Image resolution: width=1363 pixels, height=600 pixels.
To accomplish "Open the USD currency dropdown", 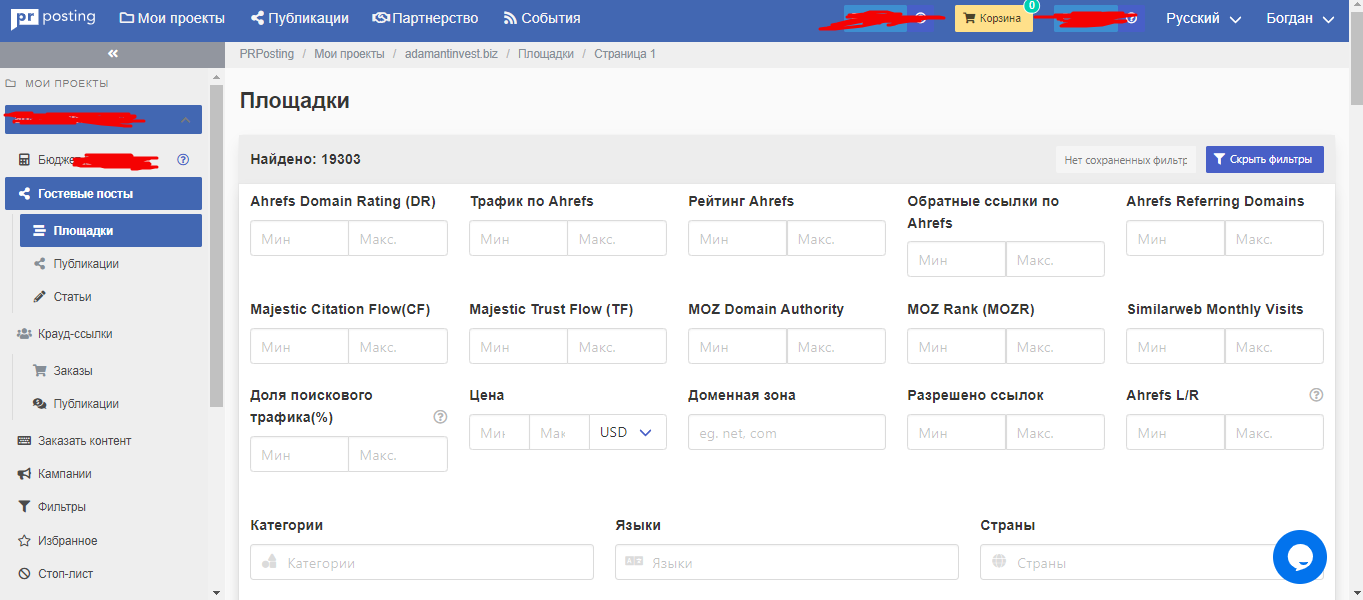I will (627, 433).
